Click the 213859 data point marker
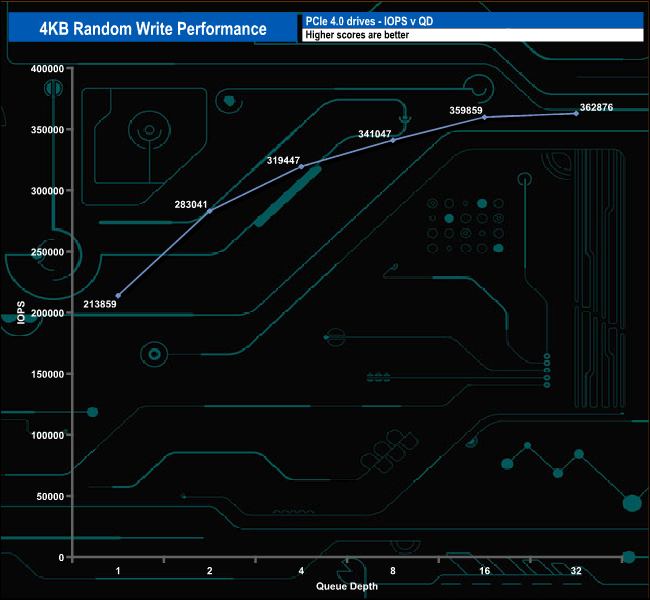The width and height of the screenshot is (650, 600). click(x=118, y=296)
